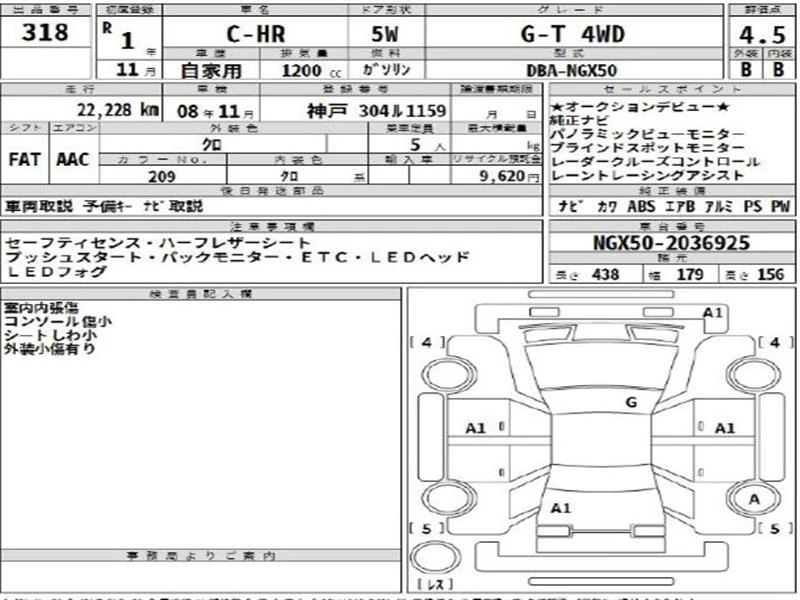Click the spare tire circle icon

435,557
